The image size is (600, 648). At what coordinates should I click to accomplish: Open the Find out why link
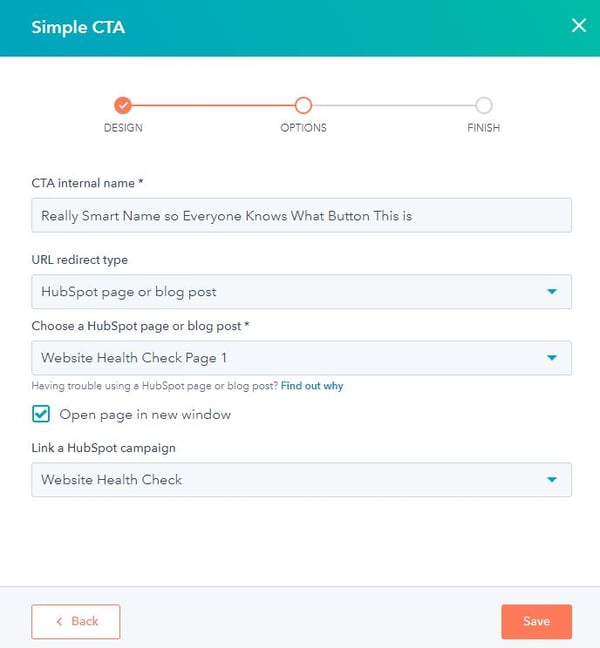(x=312, y=386)
